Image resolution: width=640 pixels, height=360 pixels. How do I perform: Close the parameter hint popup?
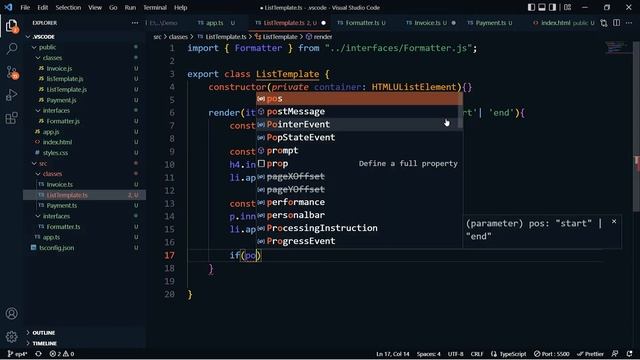point(613,222)
